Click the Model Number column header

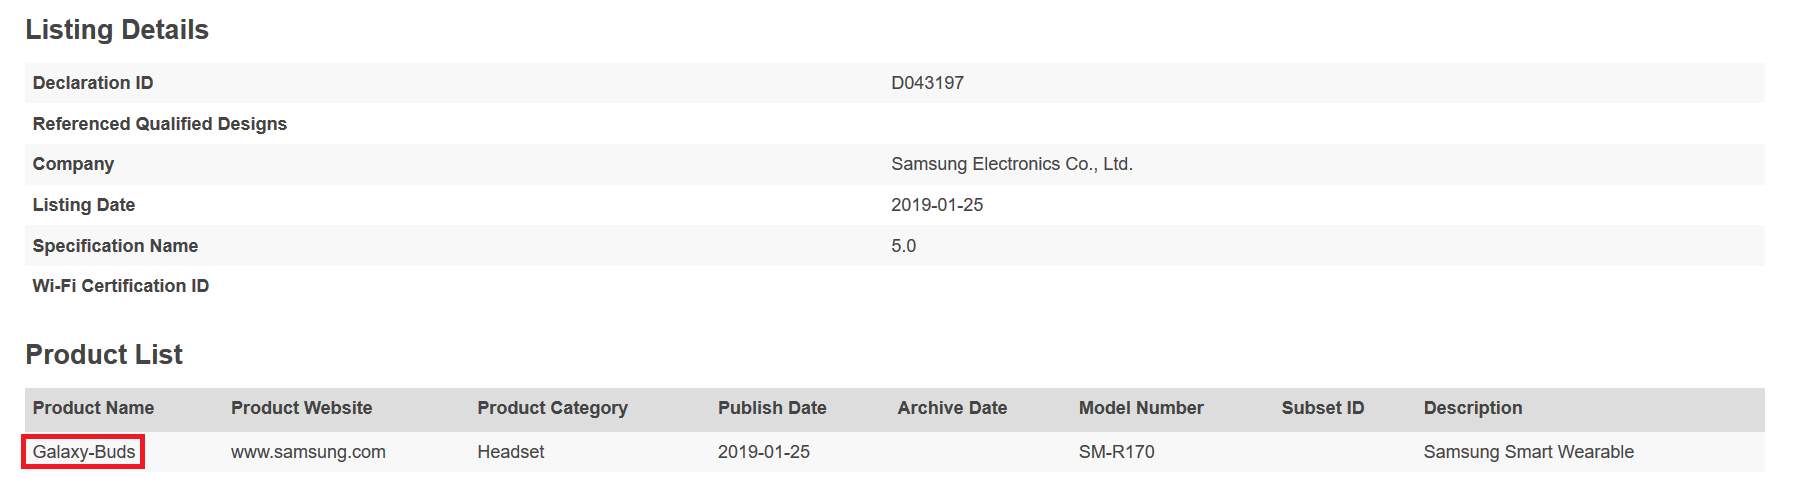1141,408
